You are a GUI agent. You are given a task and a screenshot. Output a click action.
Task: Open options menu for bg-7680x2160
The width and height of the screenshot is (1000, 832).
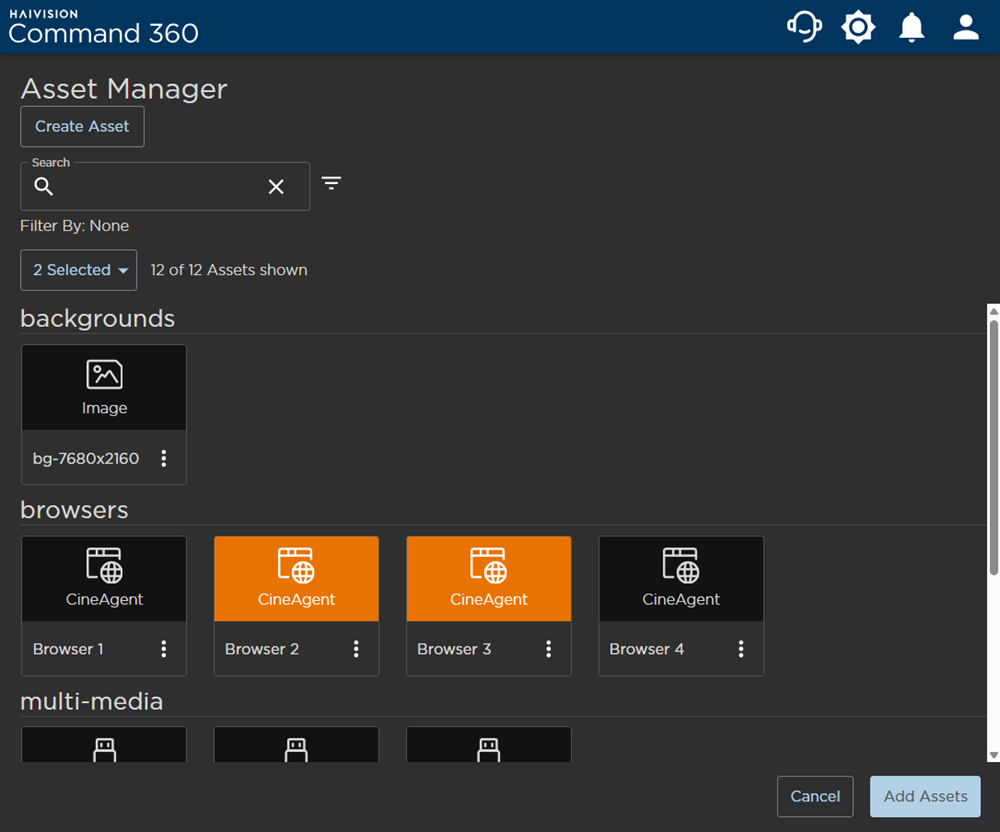pos(164,458)
